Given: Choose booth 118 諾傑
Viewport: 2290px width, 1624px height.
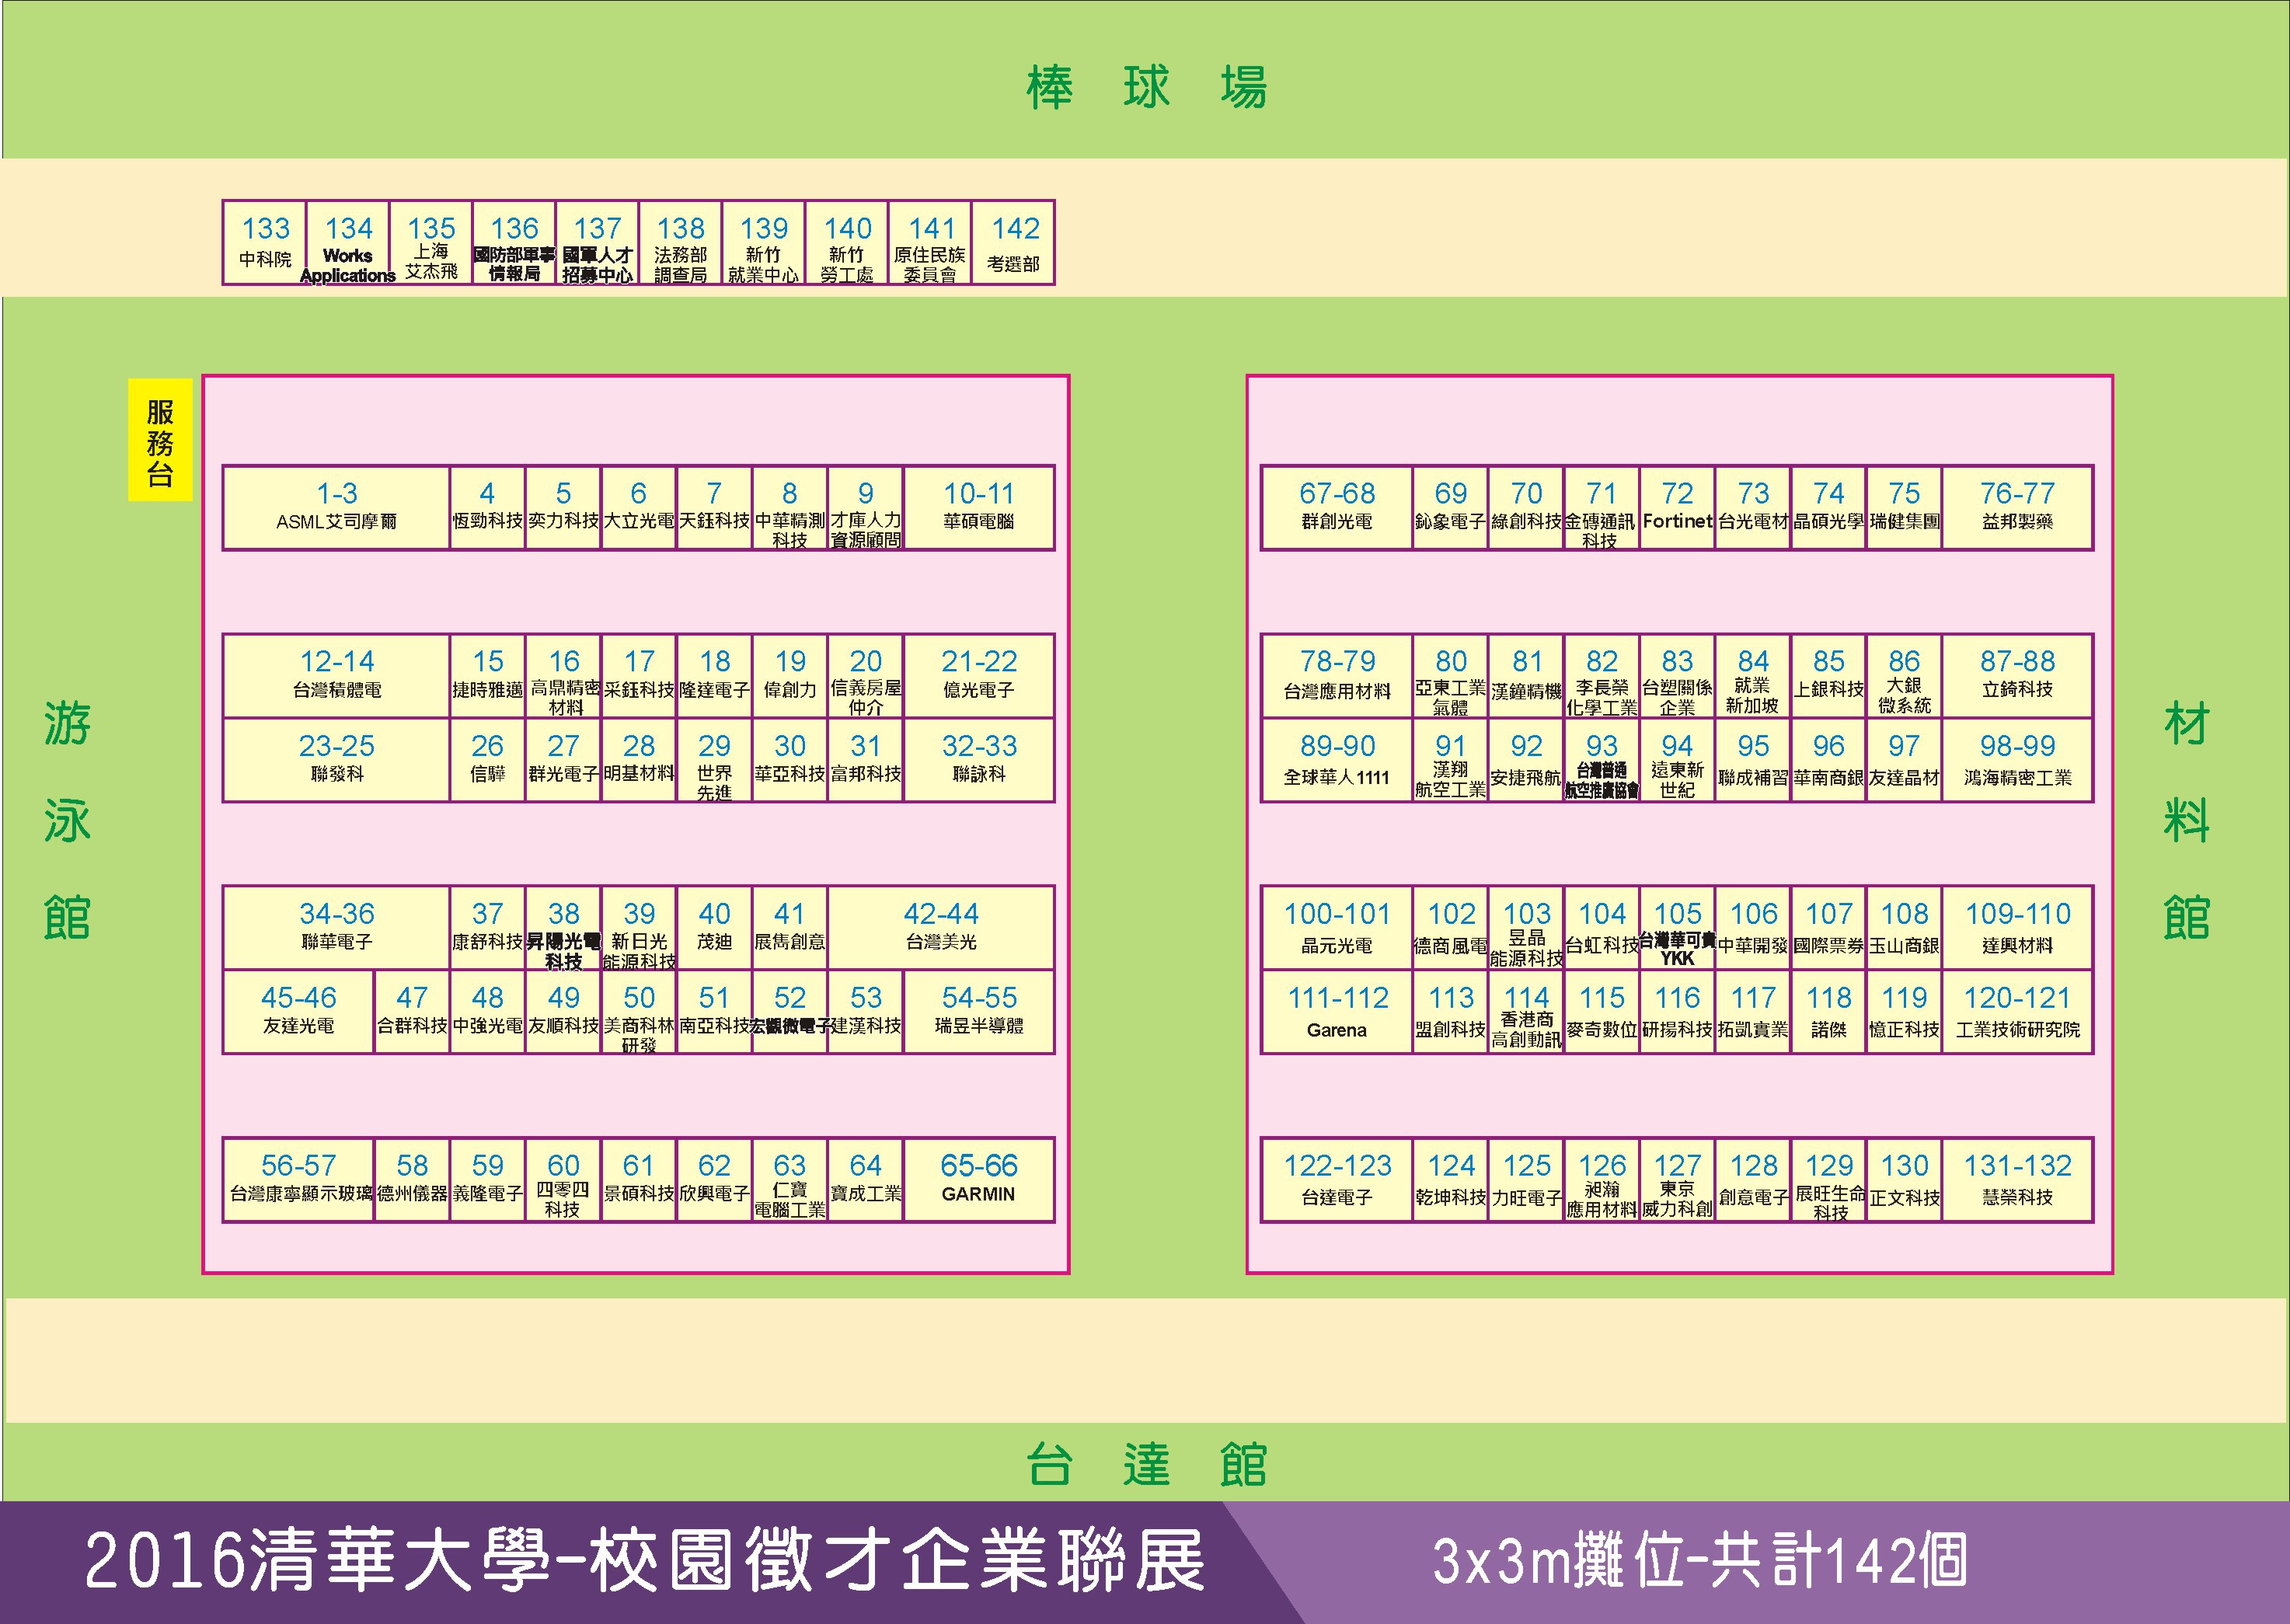Looking at the screenshot, I should pyautogui.click(x=1828, y=1011).
